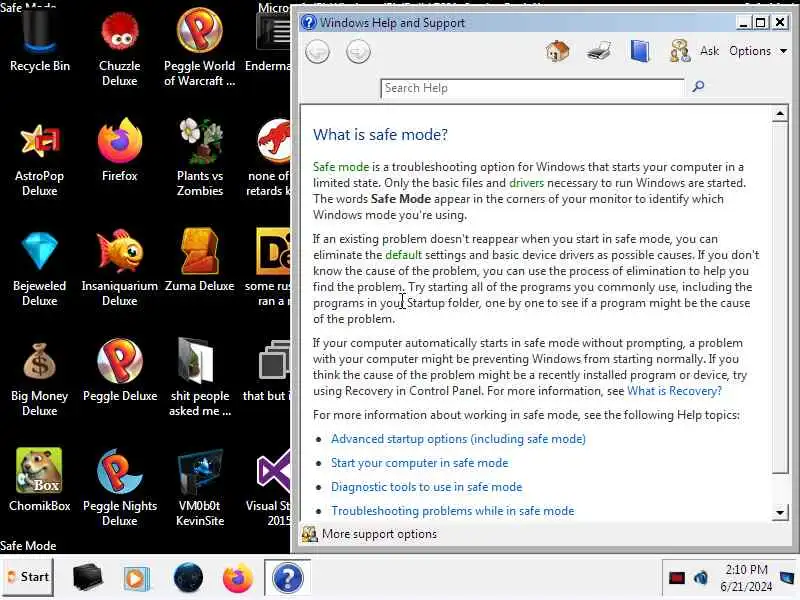800x600 pixels.
Task: Click the help scrollbar down arrow
Action: point(780,512)
